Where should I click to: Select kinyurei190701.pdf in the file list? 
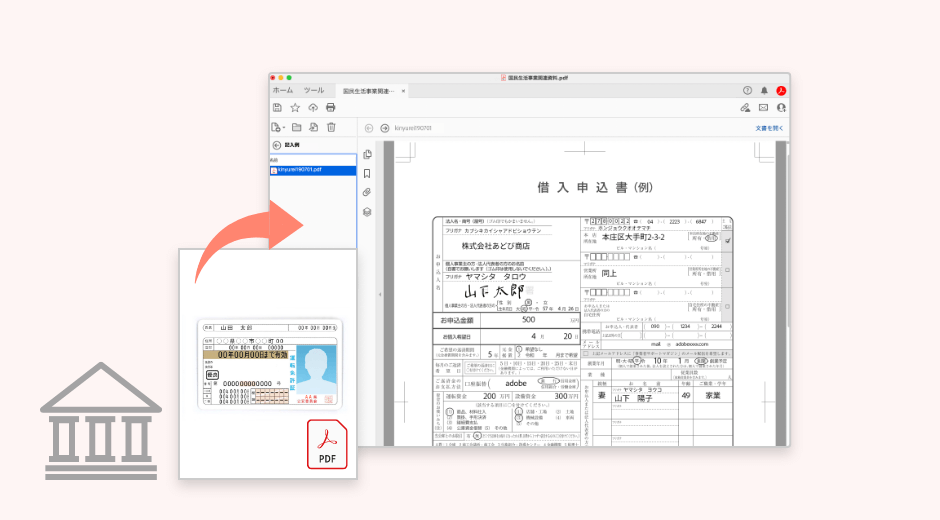pyautogui.click(x=313, y=170)
